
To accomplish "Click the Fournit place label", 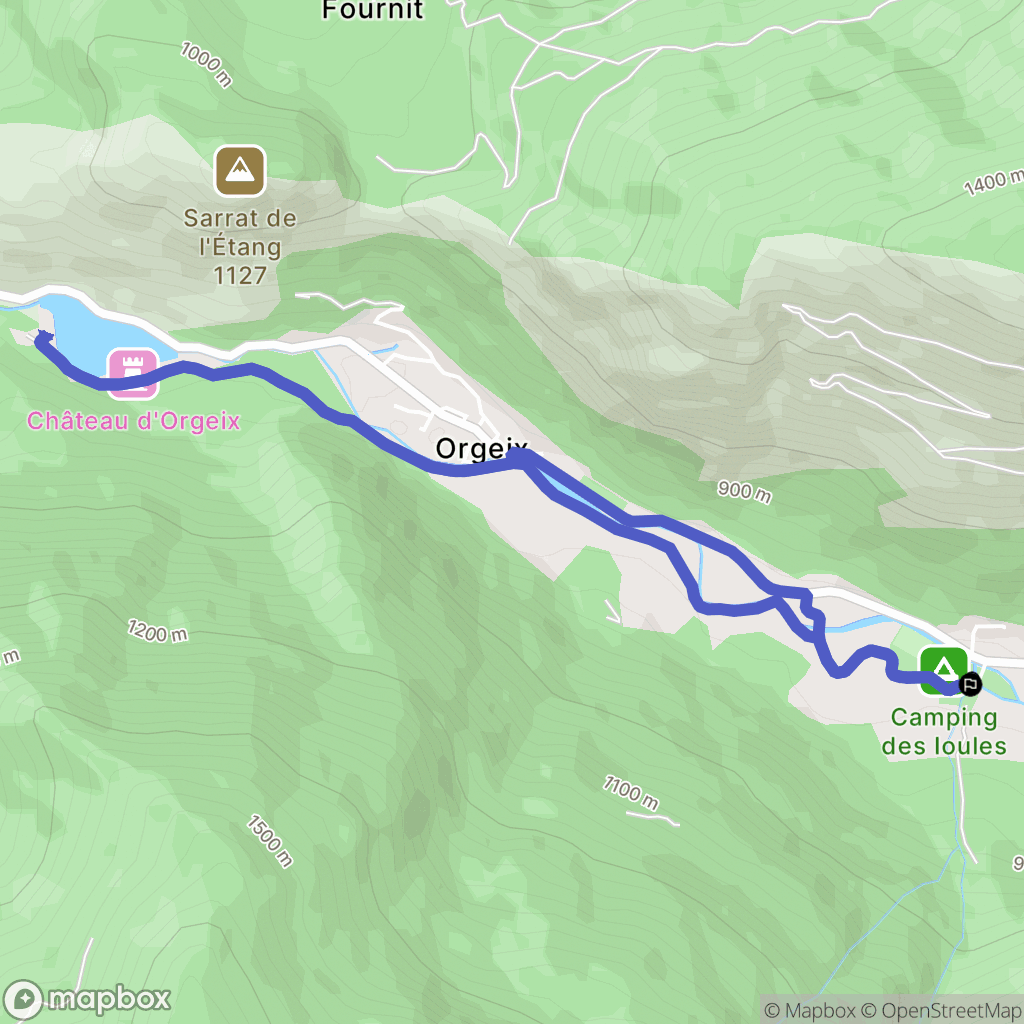I will [x=373, y=10].
